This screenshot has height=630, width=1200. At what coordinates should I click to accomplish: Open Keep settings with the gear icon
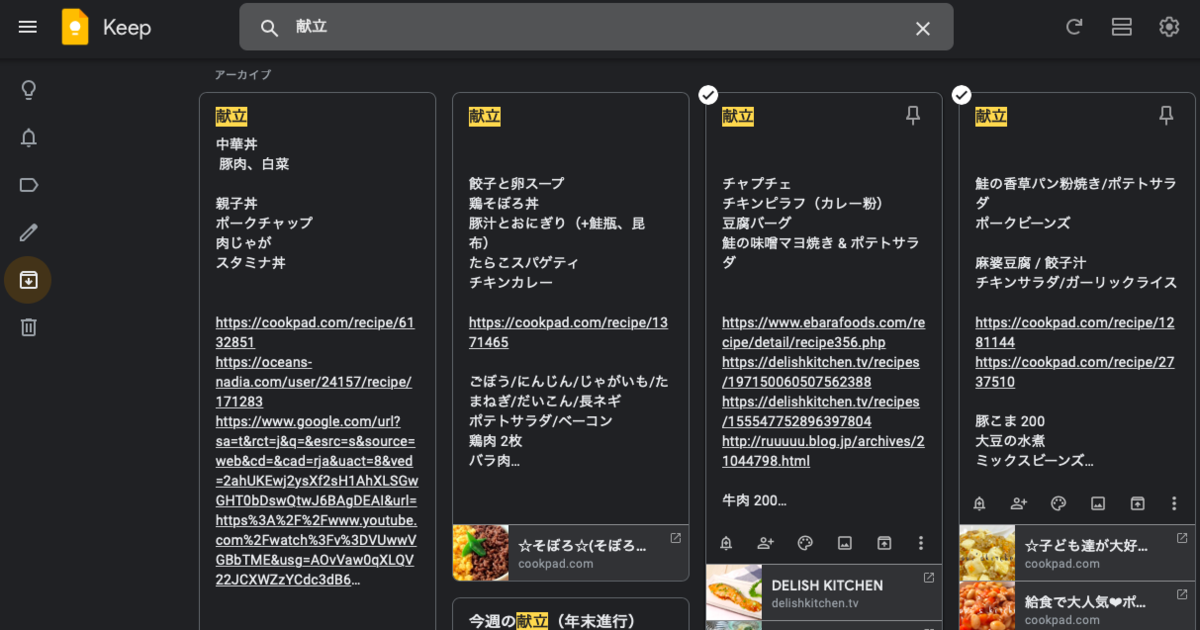tap(1168, 27)
